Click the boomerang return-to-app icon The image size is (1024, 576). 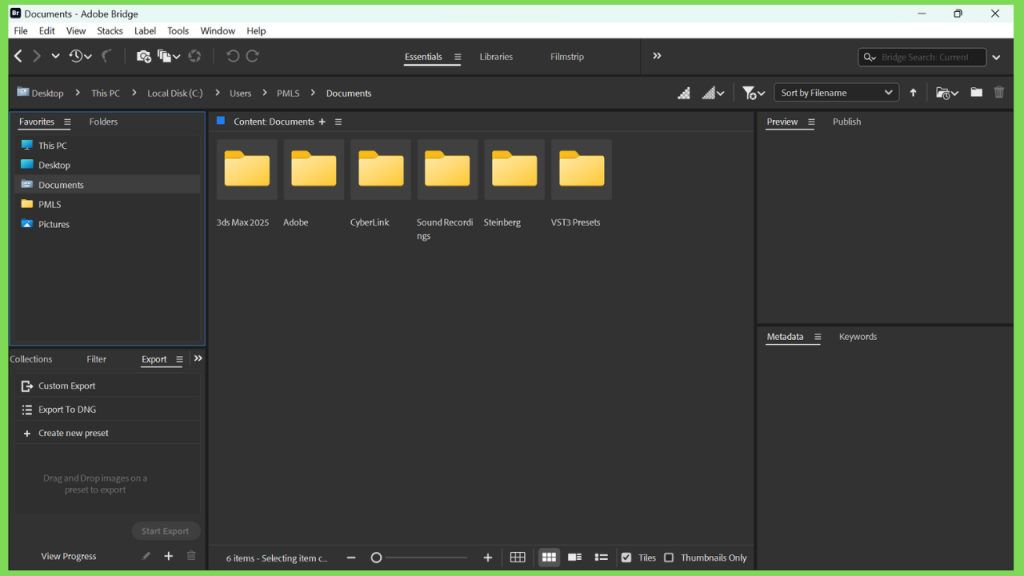[x=107, y=56]
